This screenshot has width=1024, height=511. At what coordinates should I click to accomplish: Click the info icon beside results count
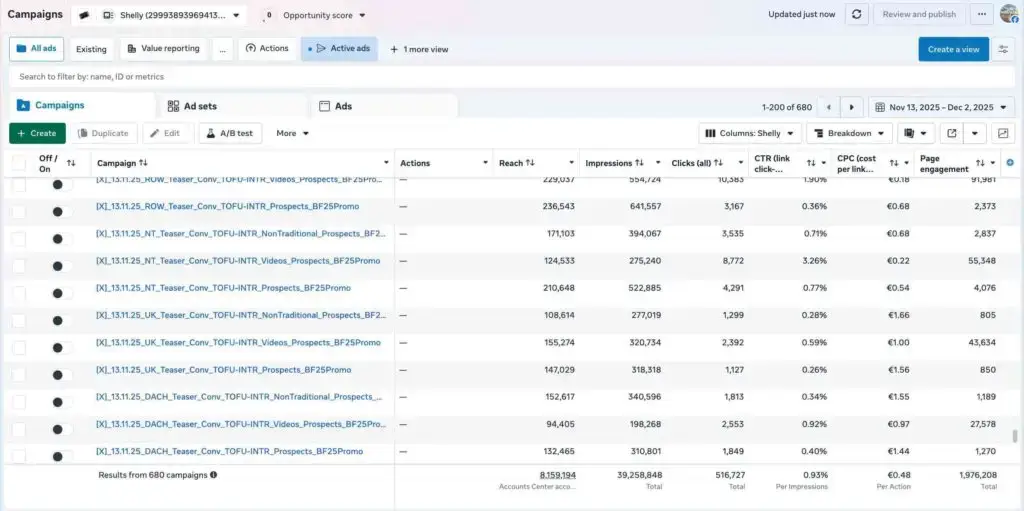click(x=214, y=475)
